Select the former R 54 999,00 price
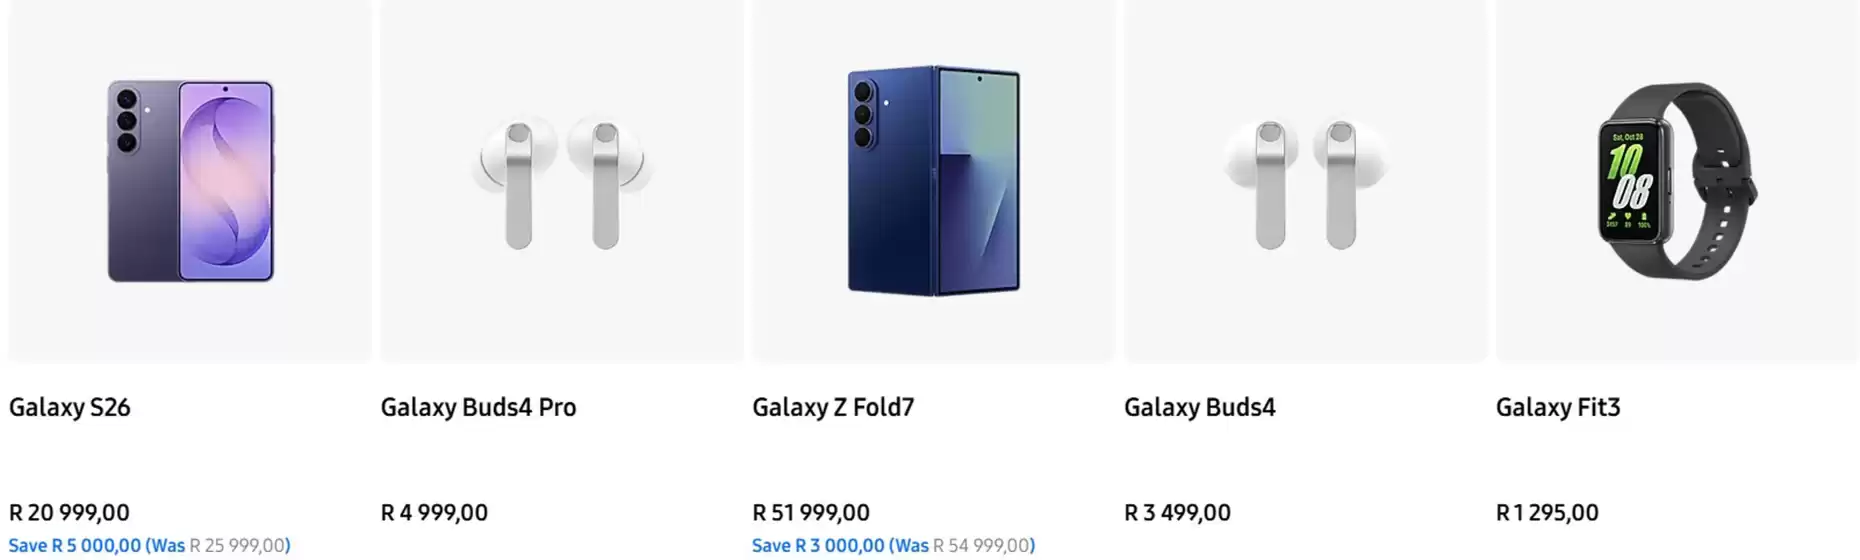The width and height of the screenshot is (1860, 560). [981, 545]
